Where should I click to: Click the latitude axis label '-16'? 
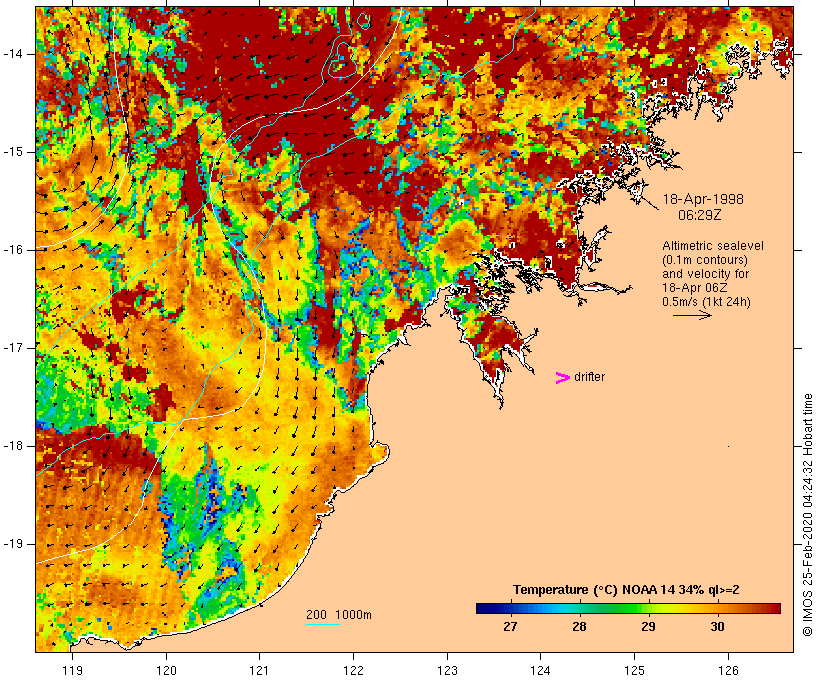pos(13,250)
